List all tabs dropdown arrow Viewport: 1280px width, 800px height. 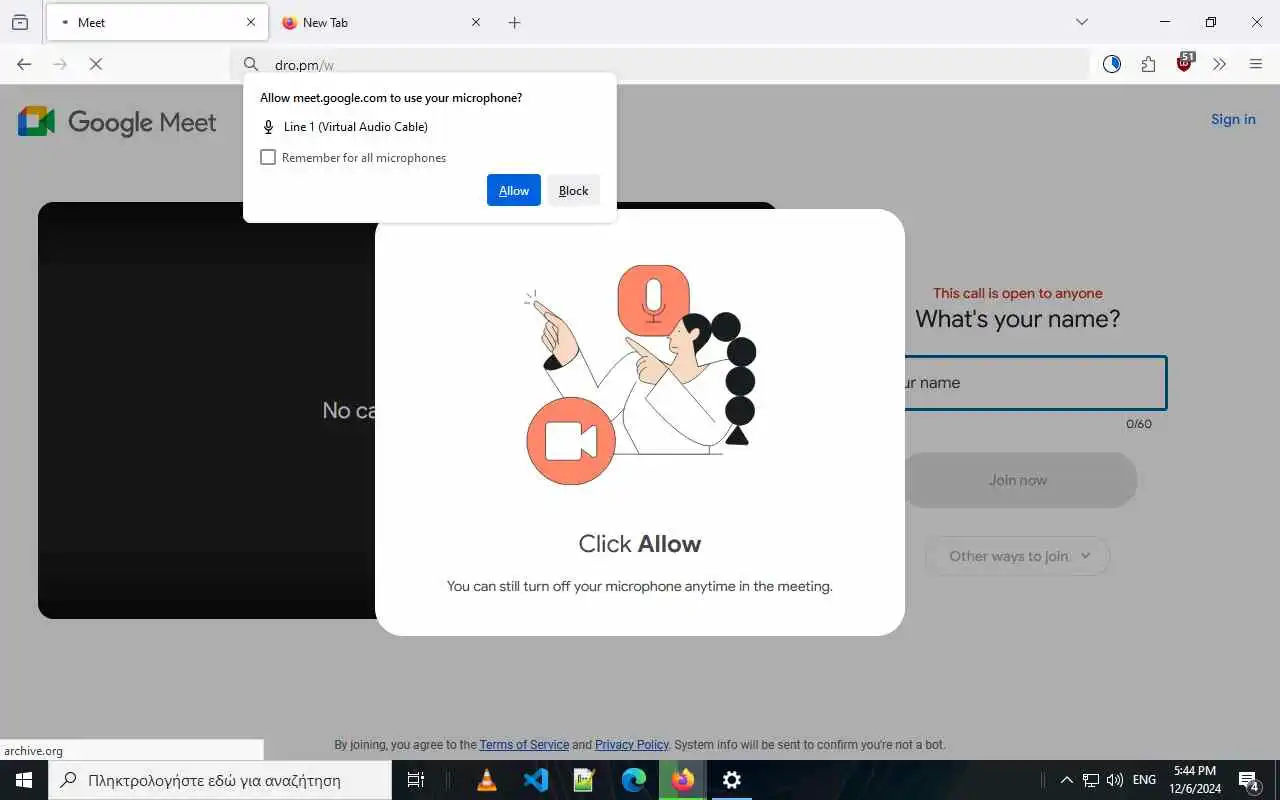pyautogui.click(x=1082, y=22)
